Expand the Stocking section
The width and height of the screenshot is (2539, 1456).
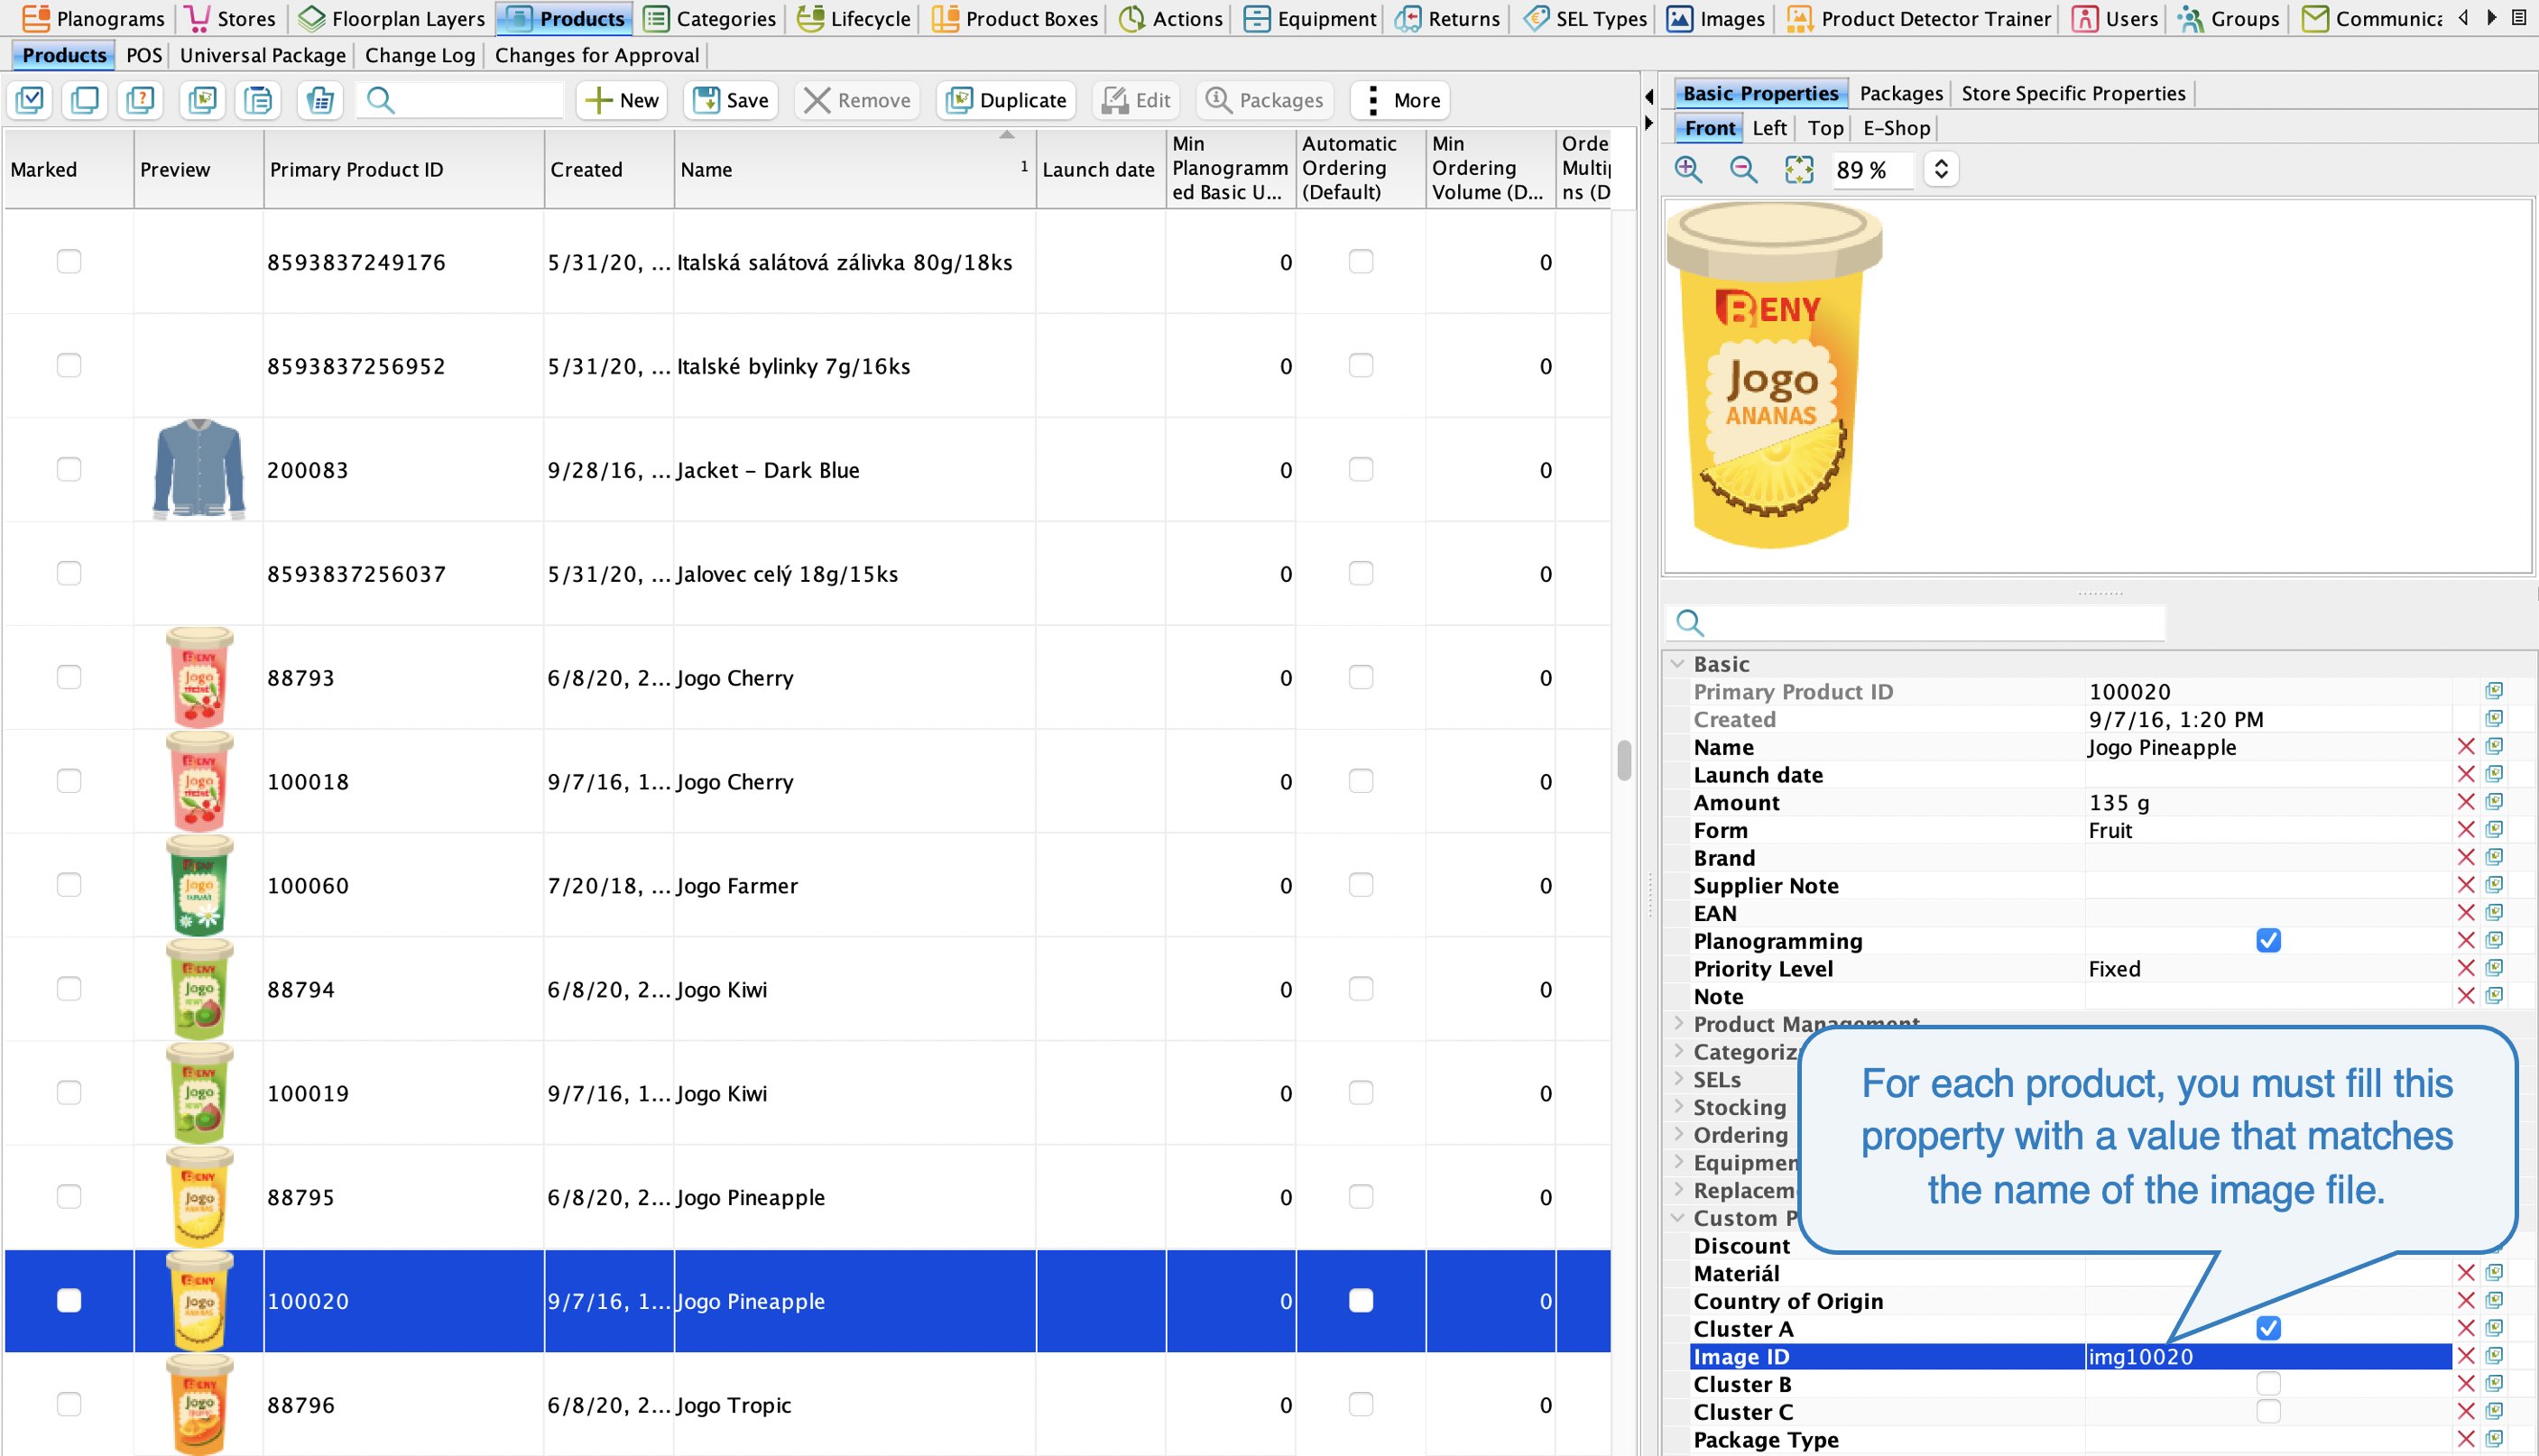coord(1677,1106)
